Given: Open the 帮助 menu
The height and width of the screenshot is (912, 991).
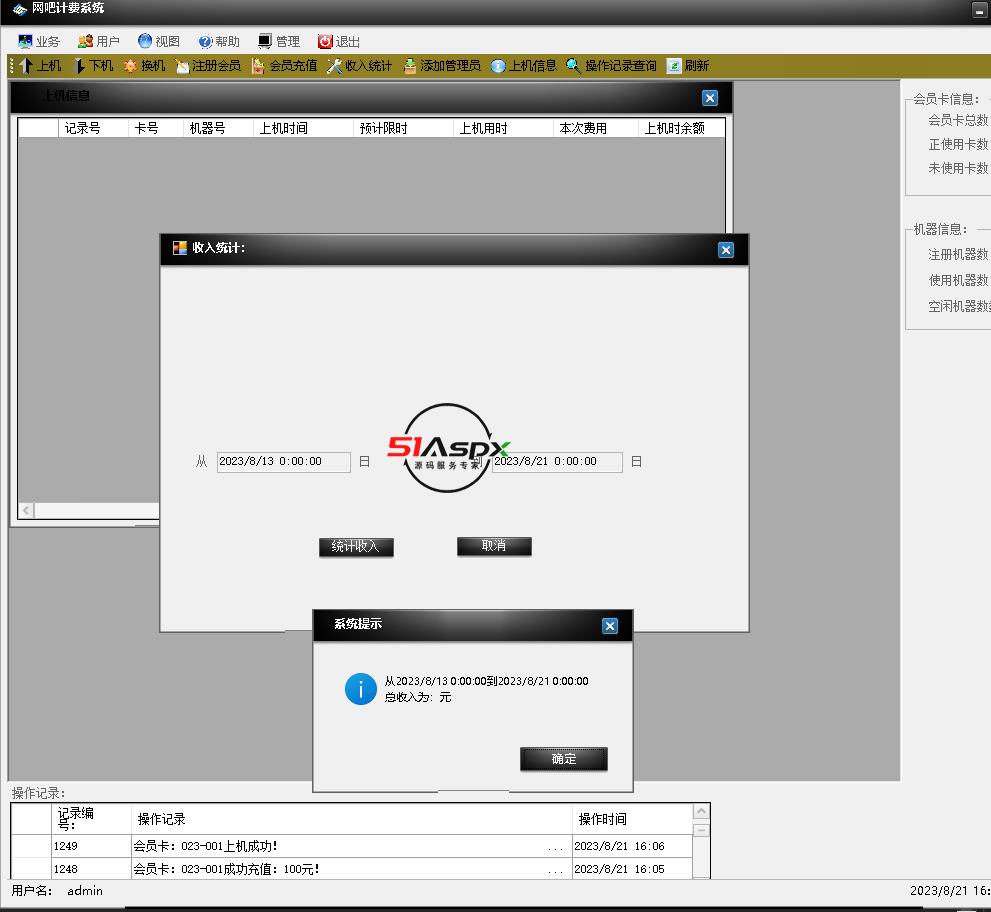Looking at the screenshot, I should 219,42.
